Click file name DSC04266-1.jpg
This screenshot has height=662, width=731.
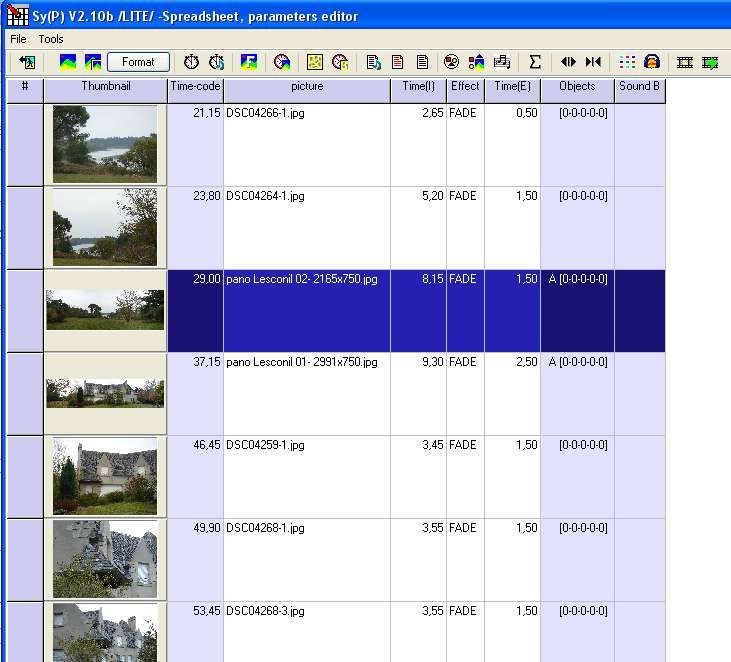point(265,113)
